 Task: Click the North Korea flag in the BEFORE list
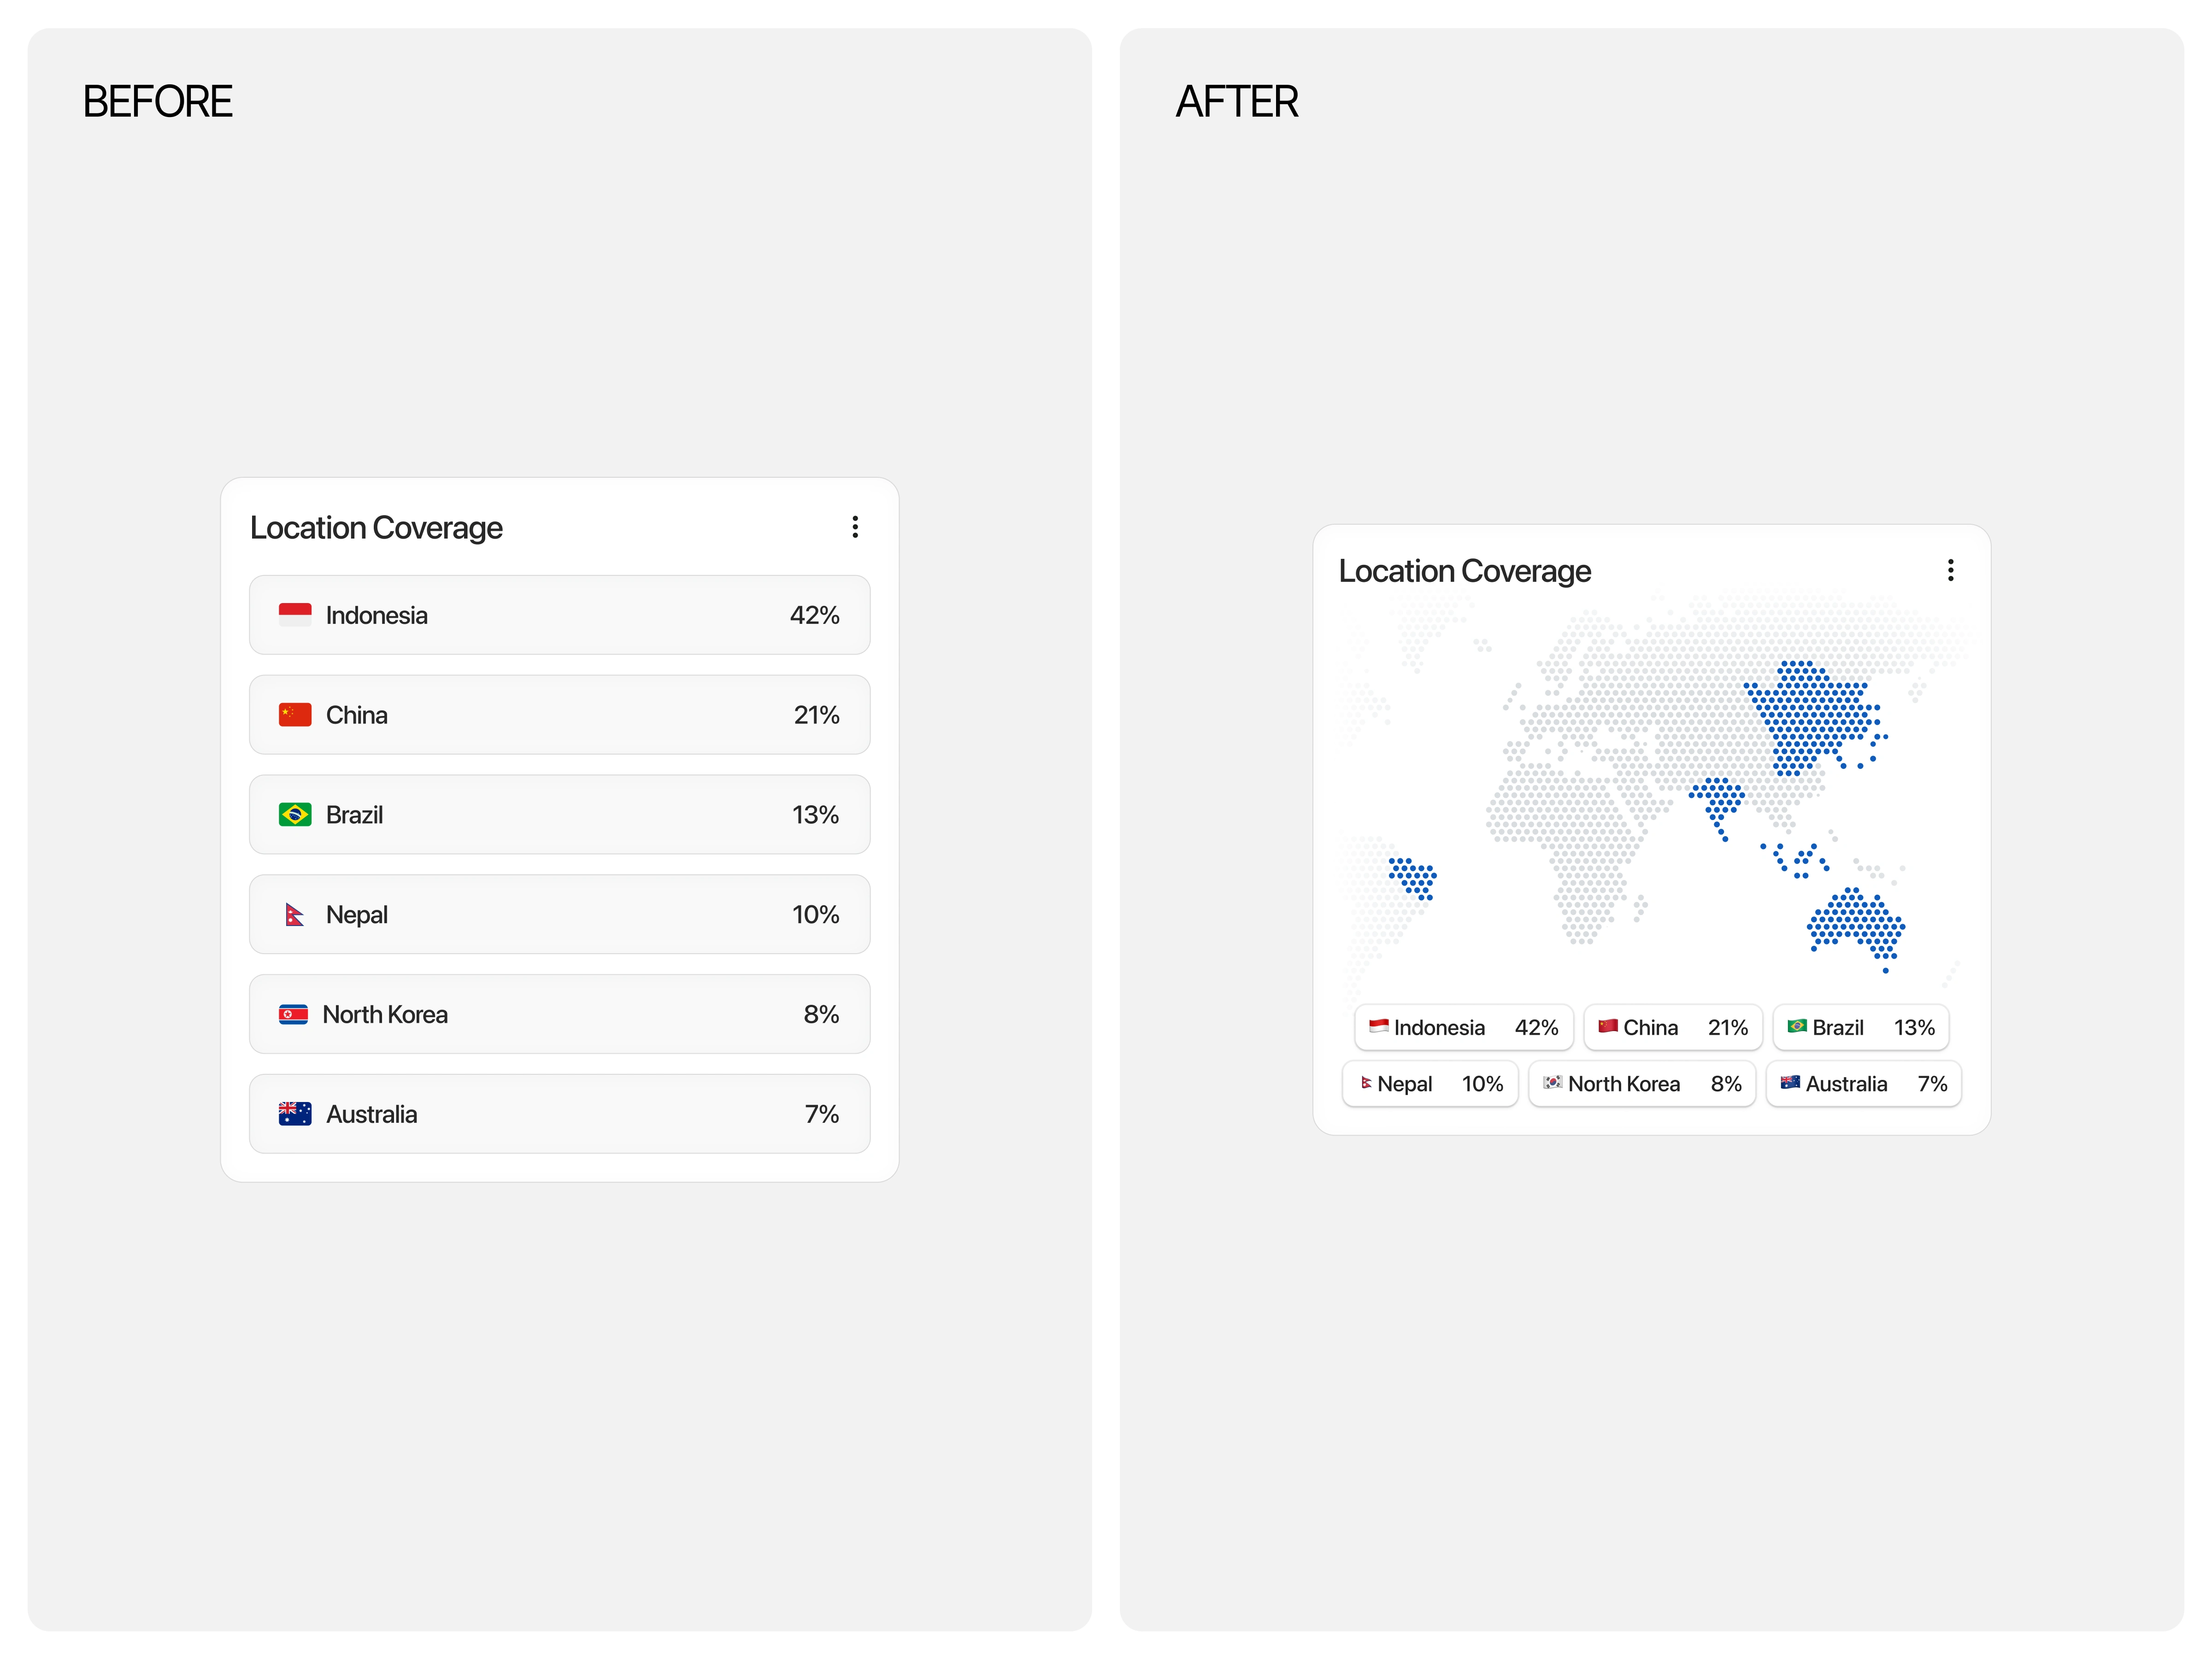click(x=293, y=1015)
